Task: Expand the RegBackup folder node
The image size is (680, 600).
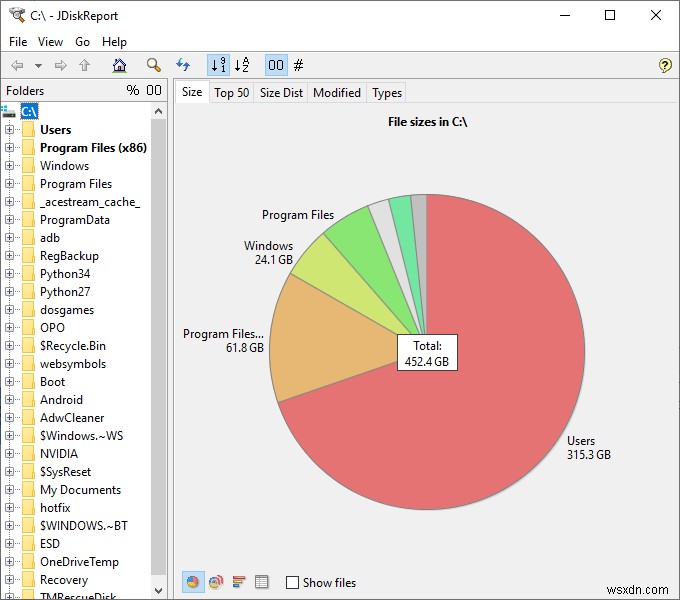Action: tap(10, 256)
